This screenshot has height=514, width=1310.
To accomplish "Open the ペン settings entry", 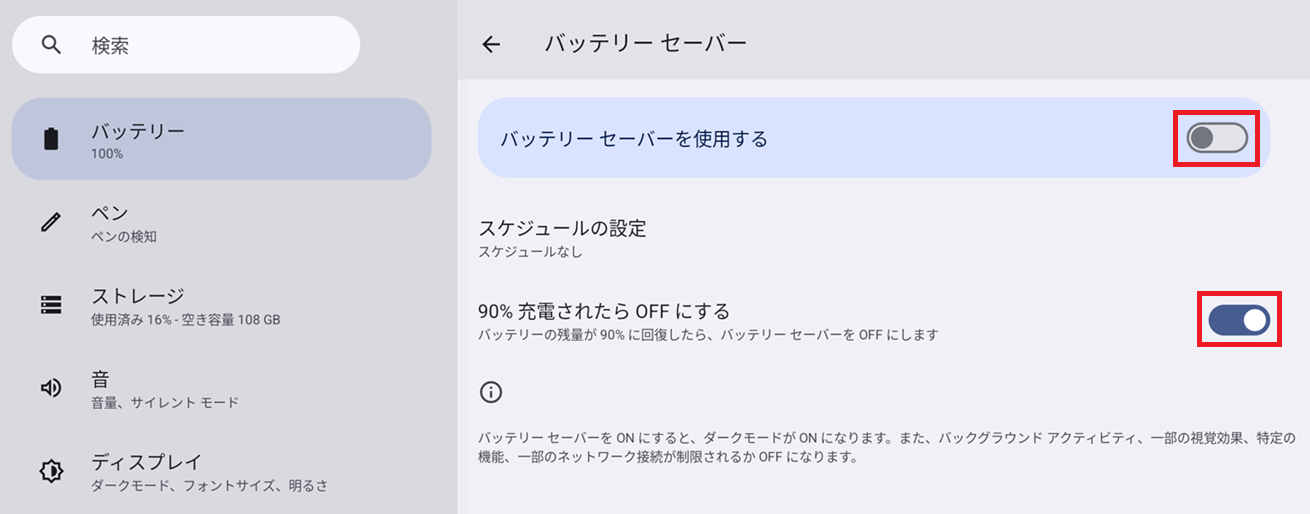I will click(221, 222).
